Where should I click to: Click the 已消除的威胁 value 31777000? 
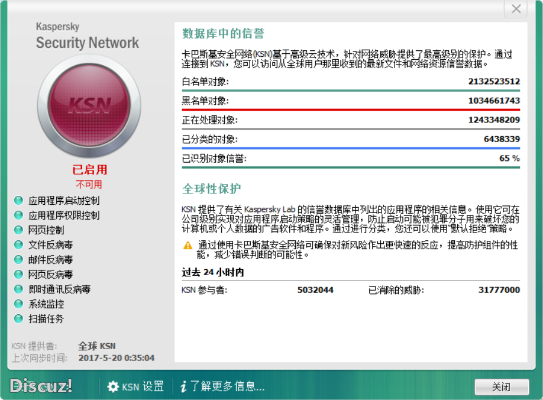[x=499, y=290]
